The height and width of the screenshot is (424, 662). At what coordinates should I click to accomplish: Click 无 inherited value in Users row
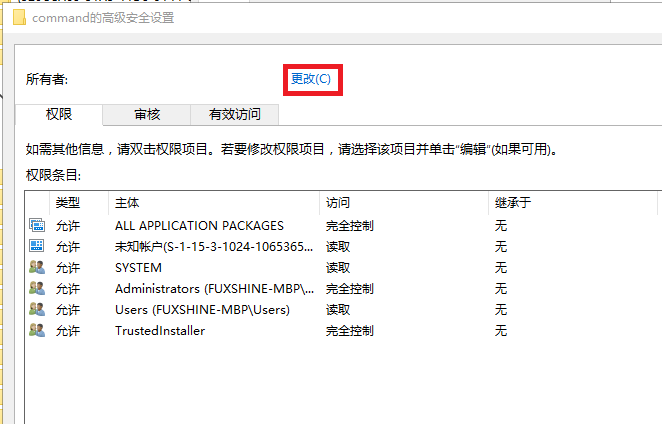[x=501, y=310]
